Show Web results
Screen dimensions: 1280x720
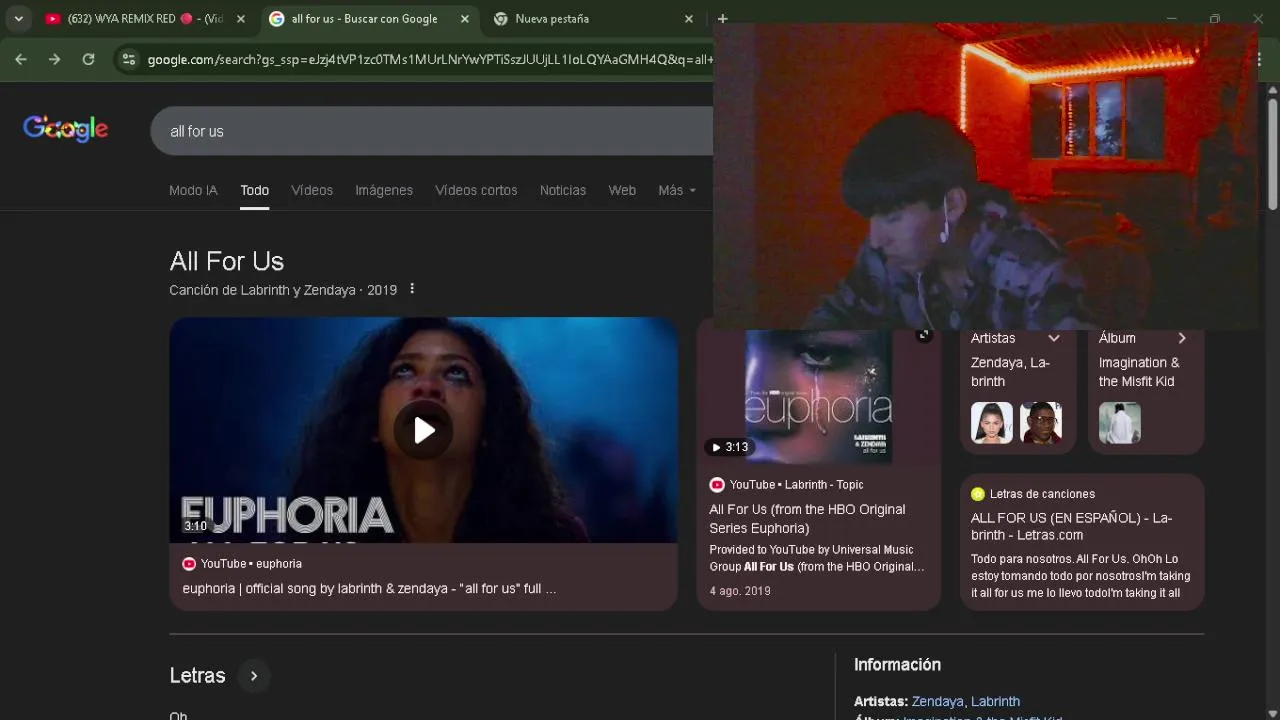tap(622, 190)
